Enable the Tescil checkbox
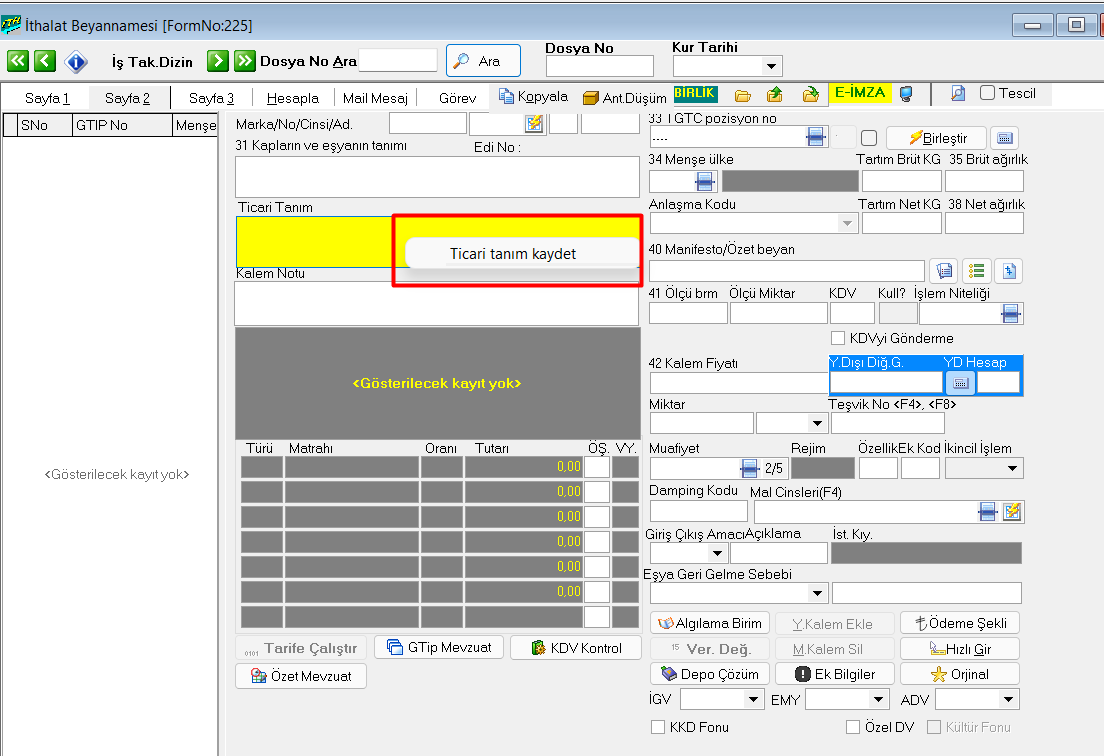 (x=988, y=93)
